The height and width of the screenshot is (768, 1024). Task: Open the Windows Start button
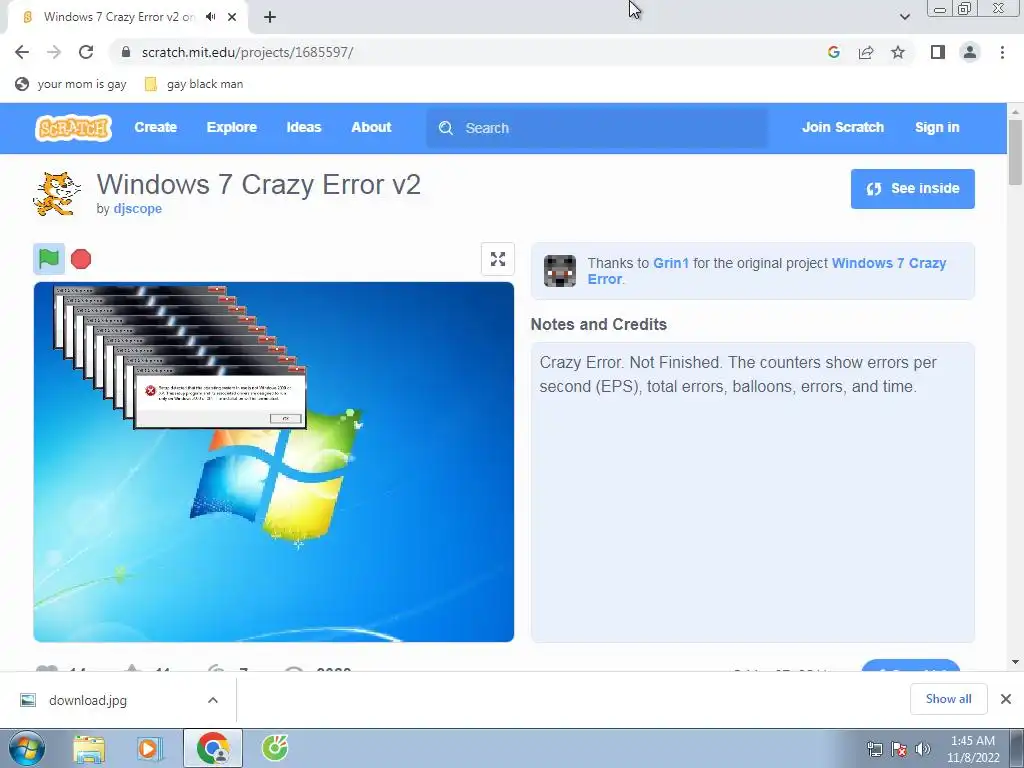coord(25,748)
